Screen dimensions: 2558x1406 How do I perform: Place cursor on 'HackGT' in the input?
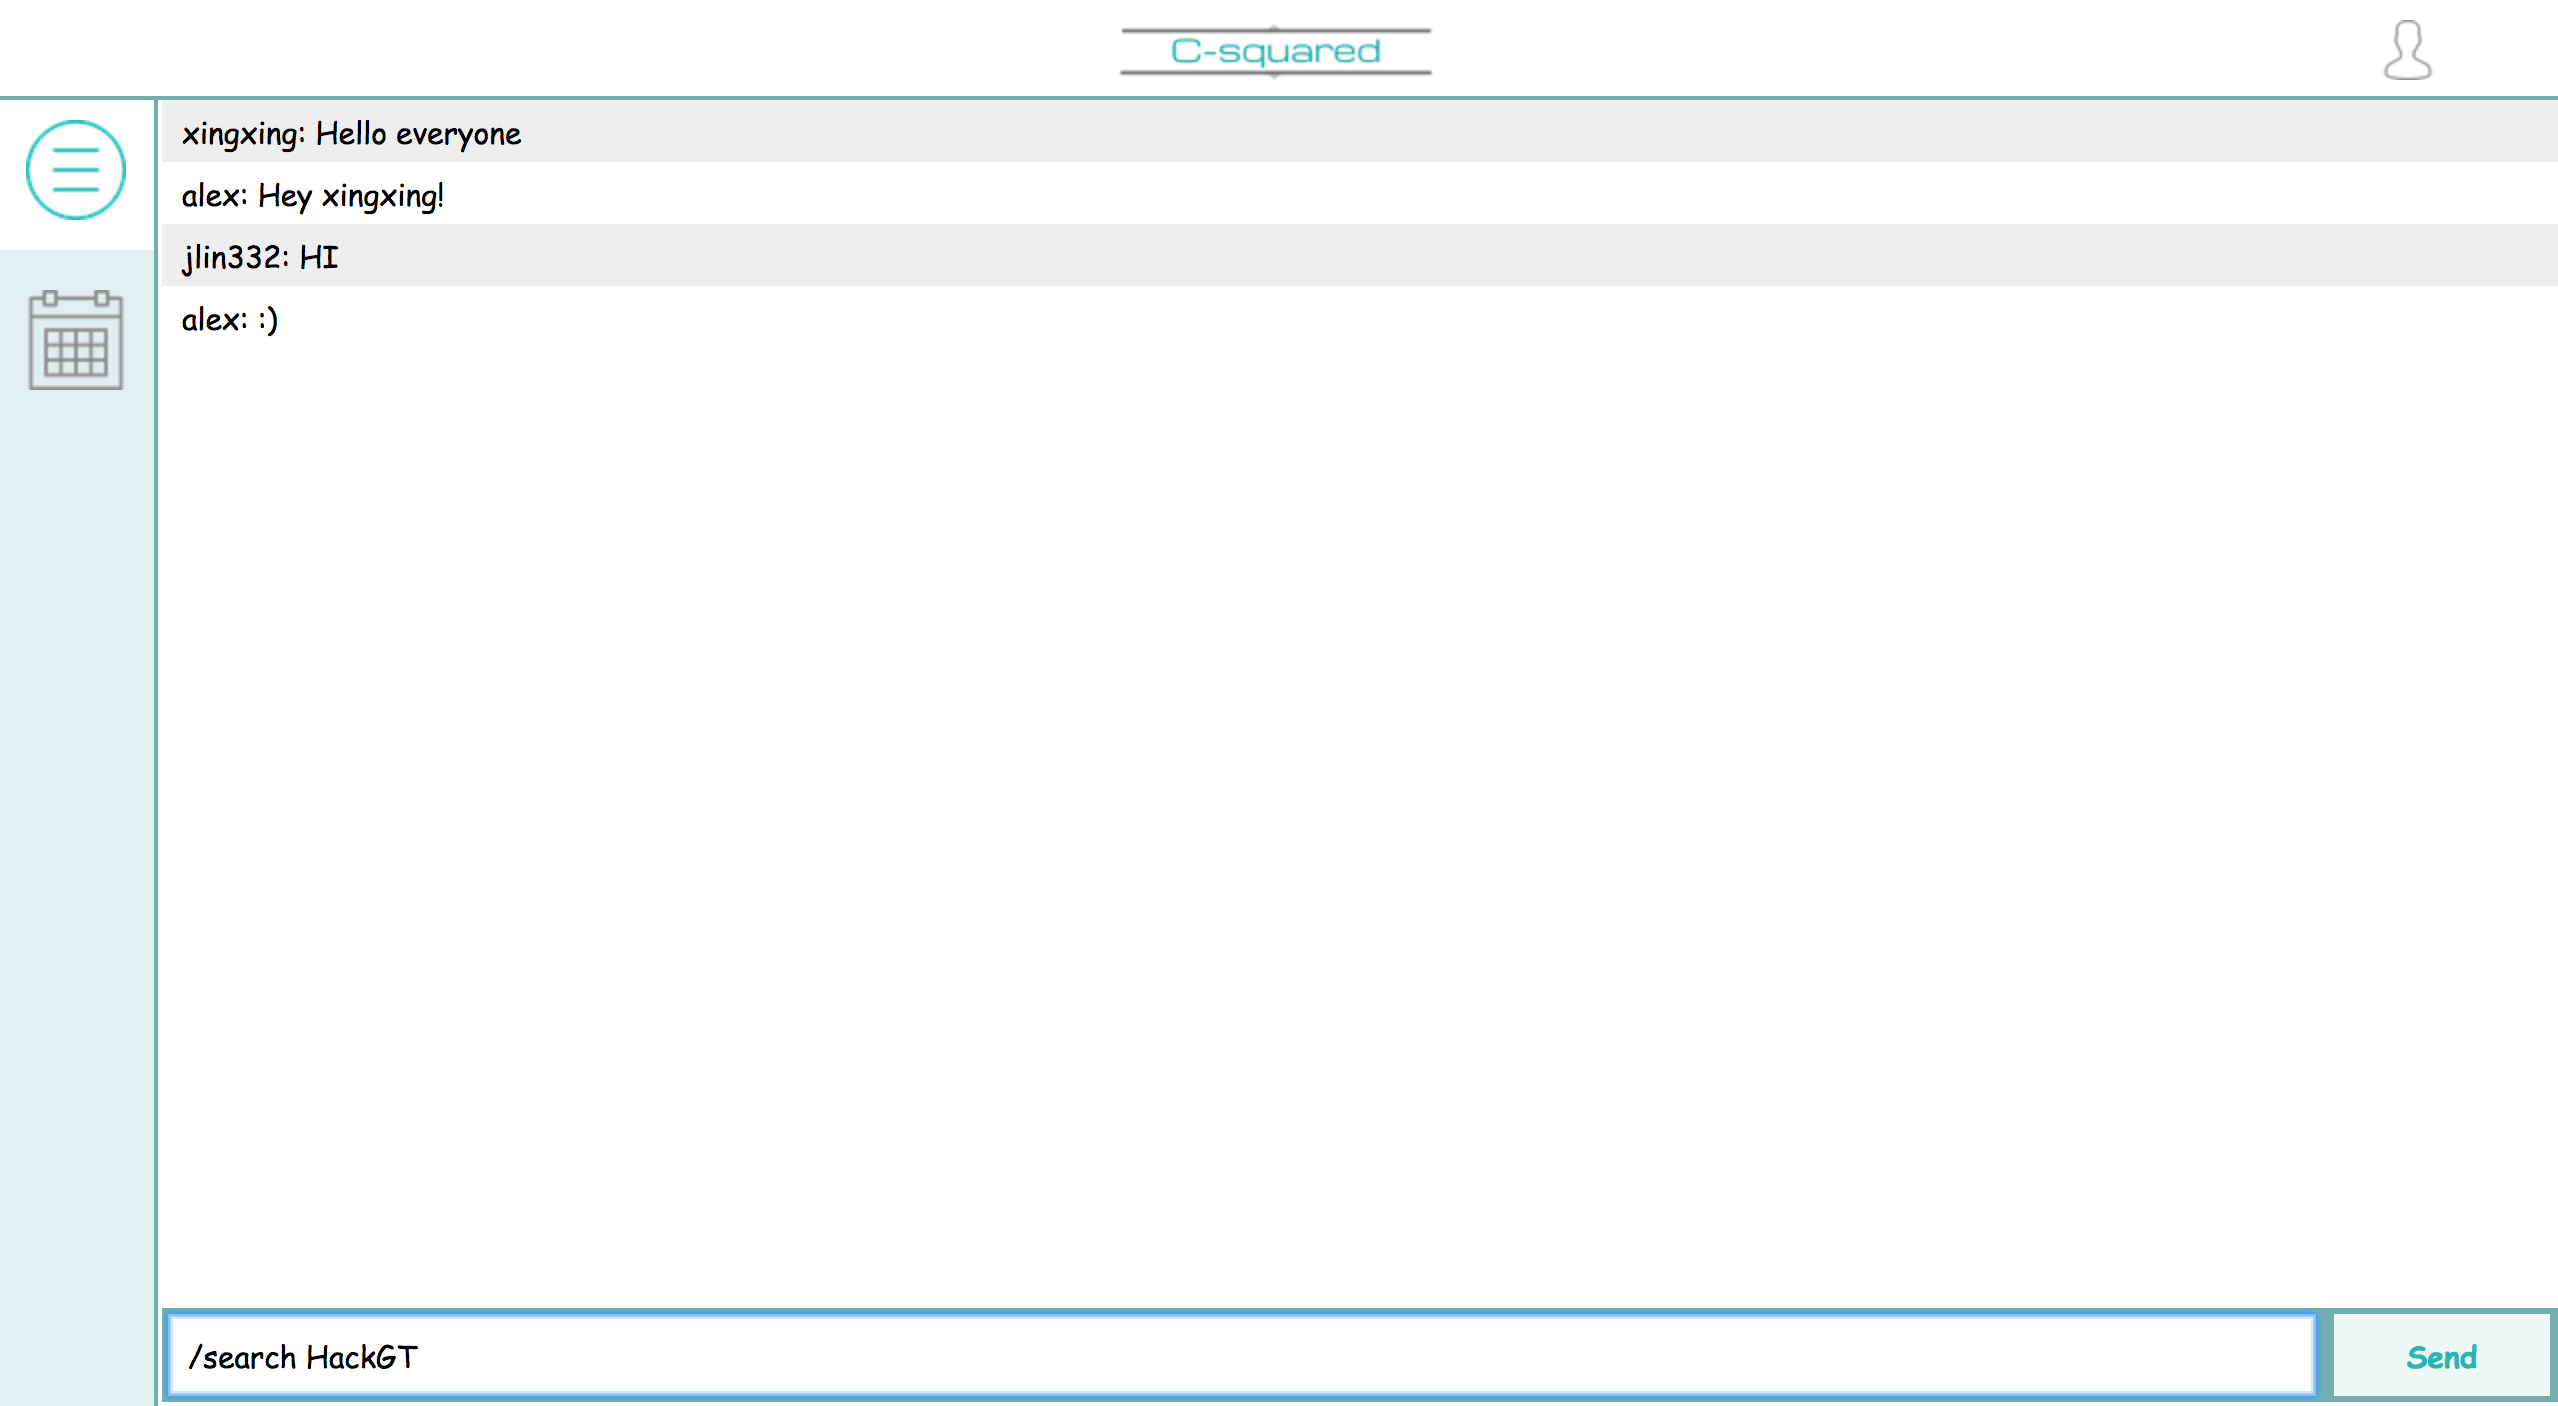click(361, 1357)
